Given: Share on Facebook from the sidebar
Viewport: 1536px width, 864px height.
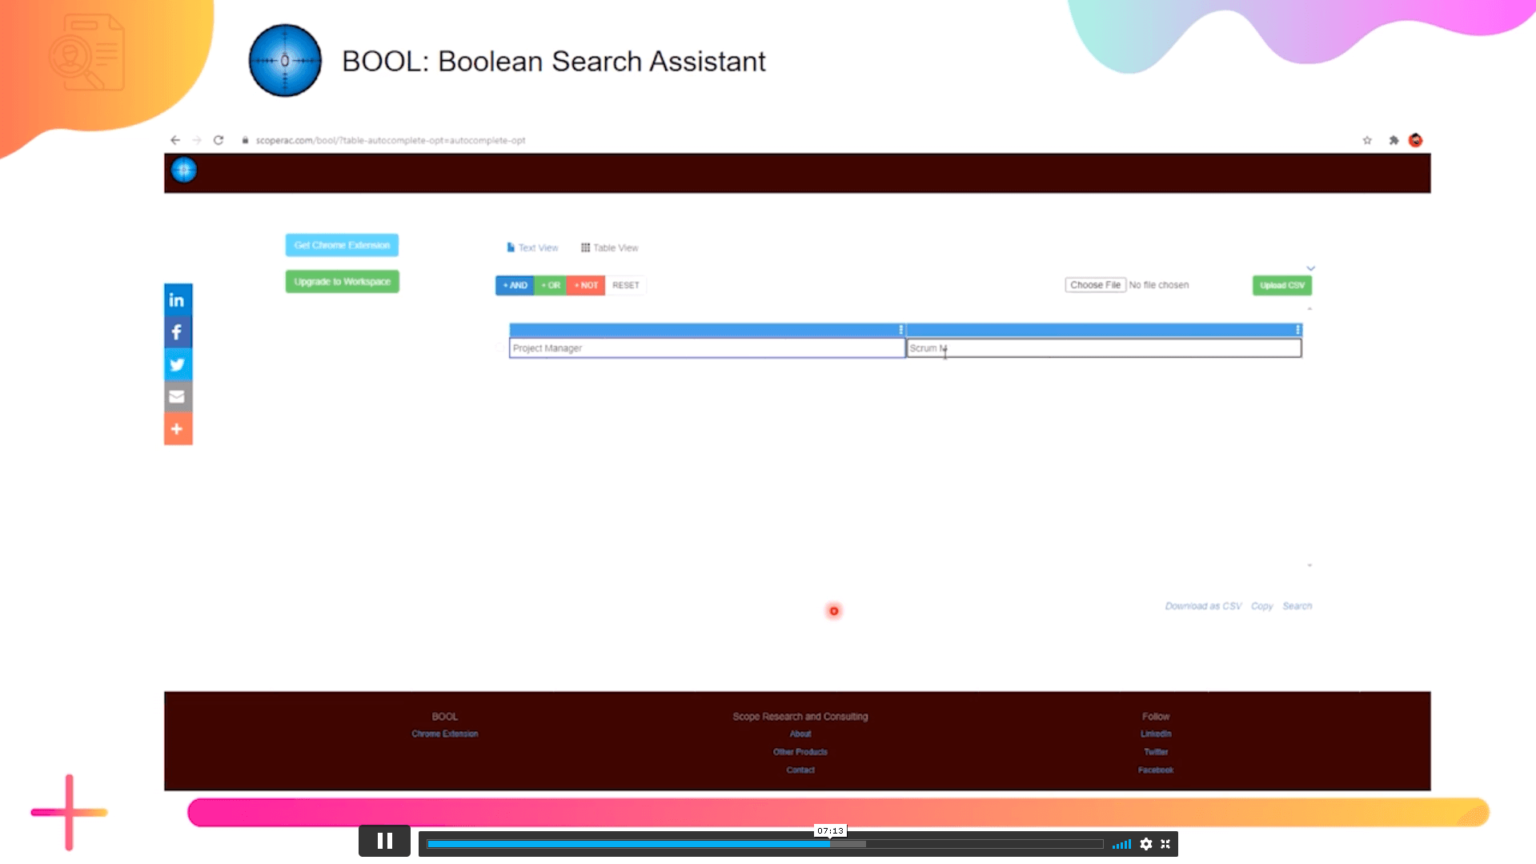Looking at the screenshot, I should point(177,332).
